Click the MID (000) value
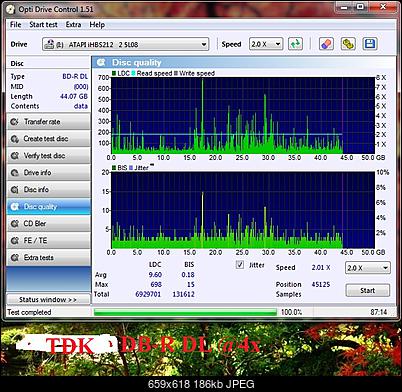Image resolution: width=402 pixels, height=392 pixels. click(x=81, y=87)
